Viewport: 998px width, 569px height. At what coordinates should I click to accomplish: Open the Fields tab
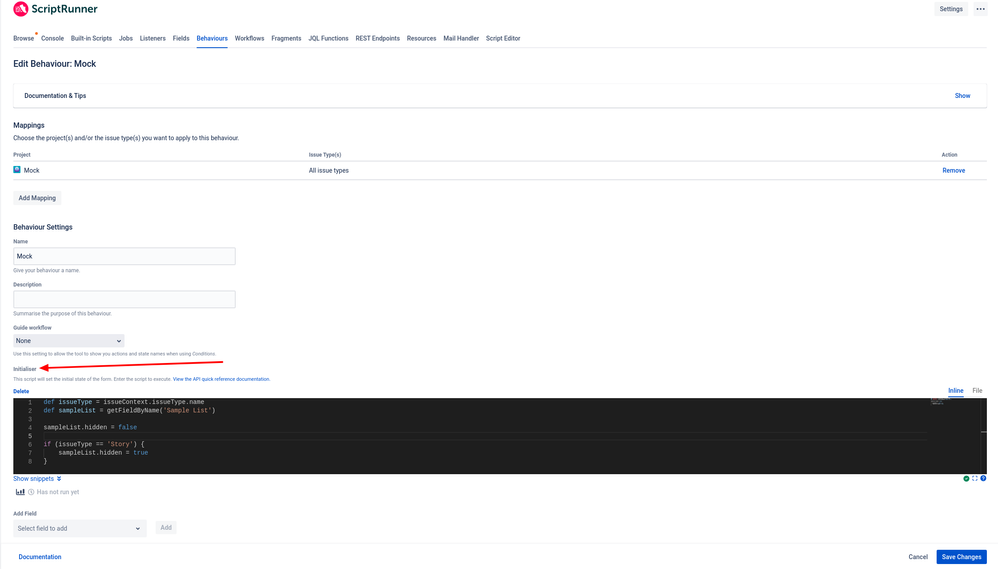(181, 38)
